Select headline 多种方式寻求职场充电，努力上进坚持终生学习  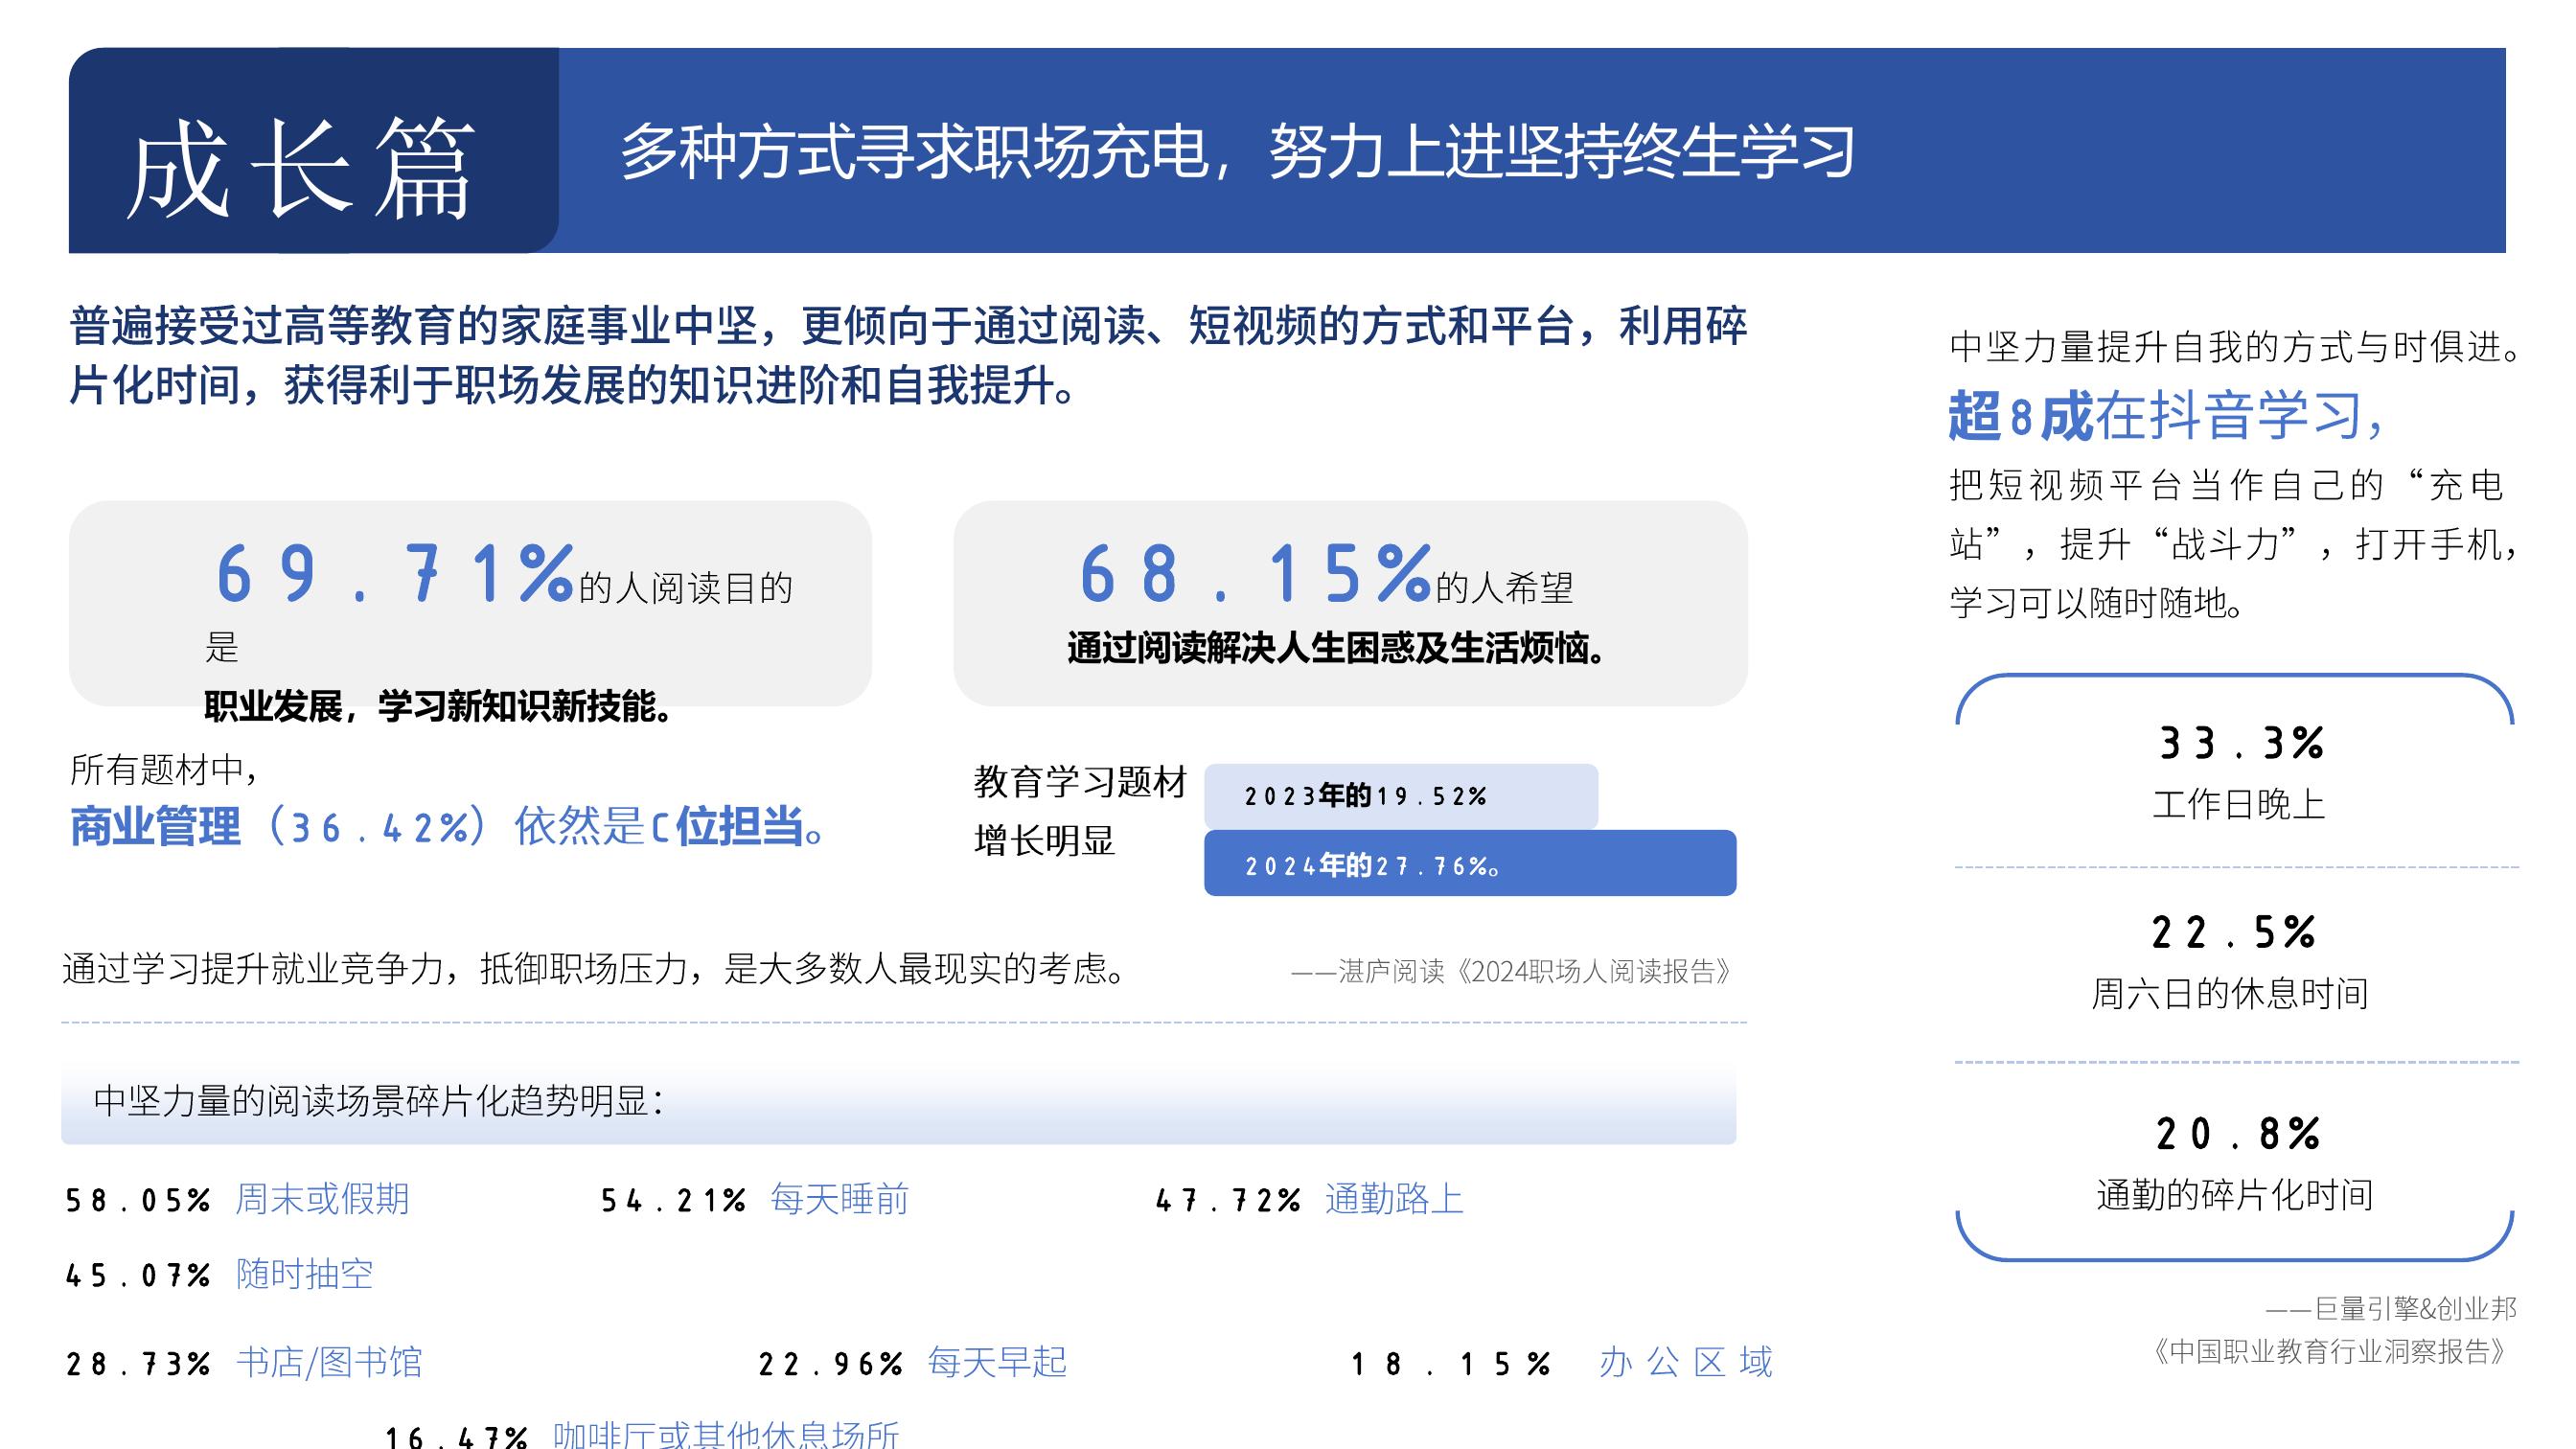tap(1237, 151)
